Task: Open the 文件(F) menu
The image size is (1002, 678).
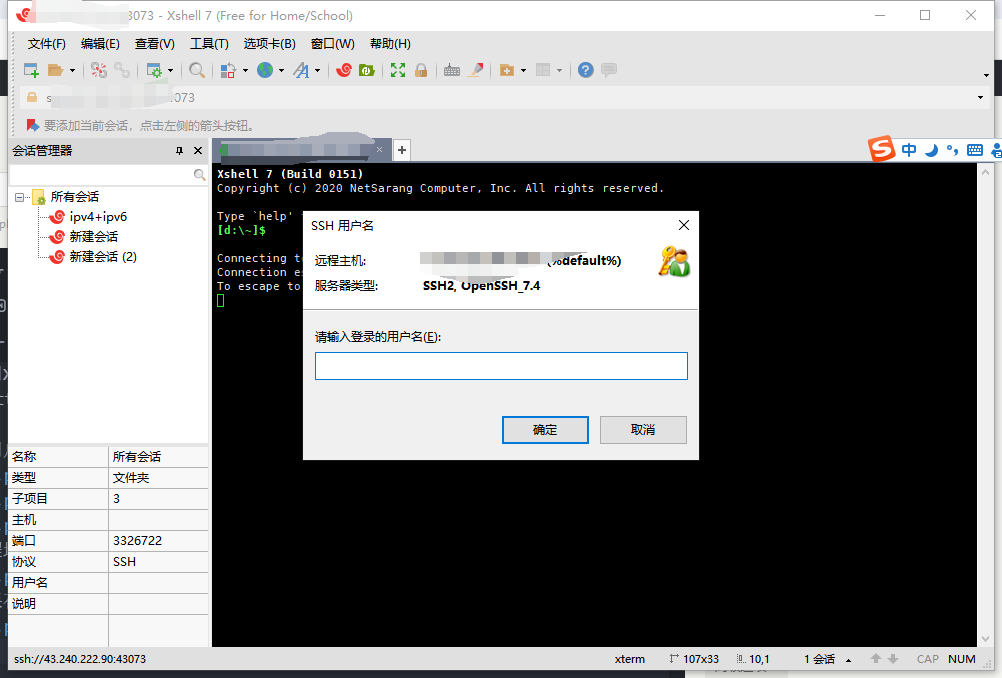Action: tap(47, 43)
